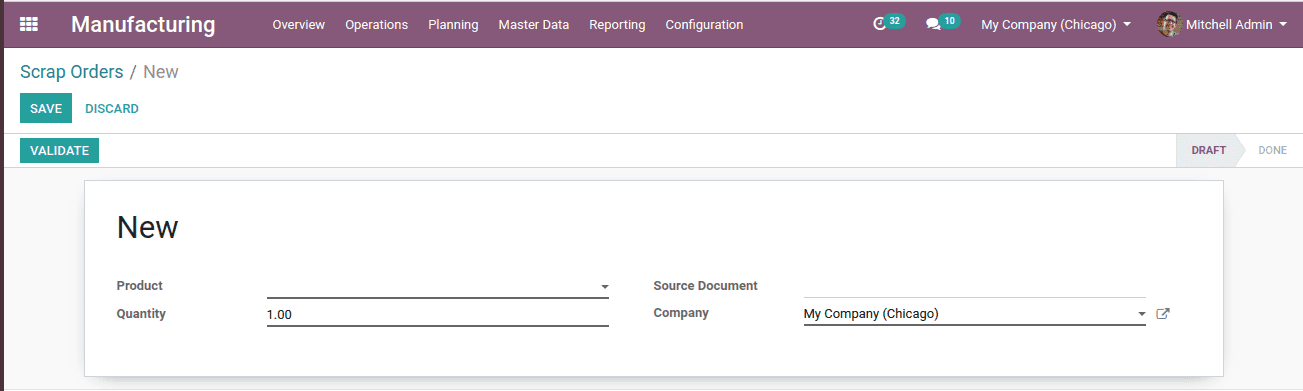1303x391 pixels.
Task: Open My Company (Chicago) switcher in navbar
Action: tap(1056, 24)
